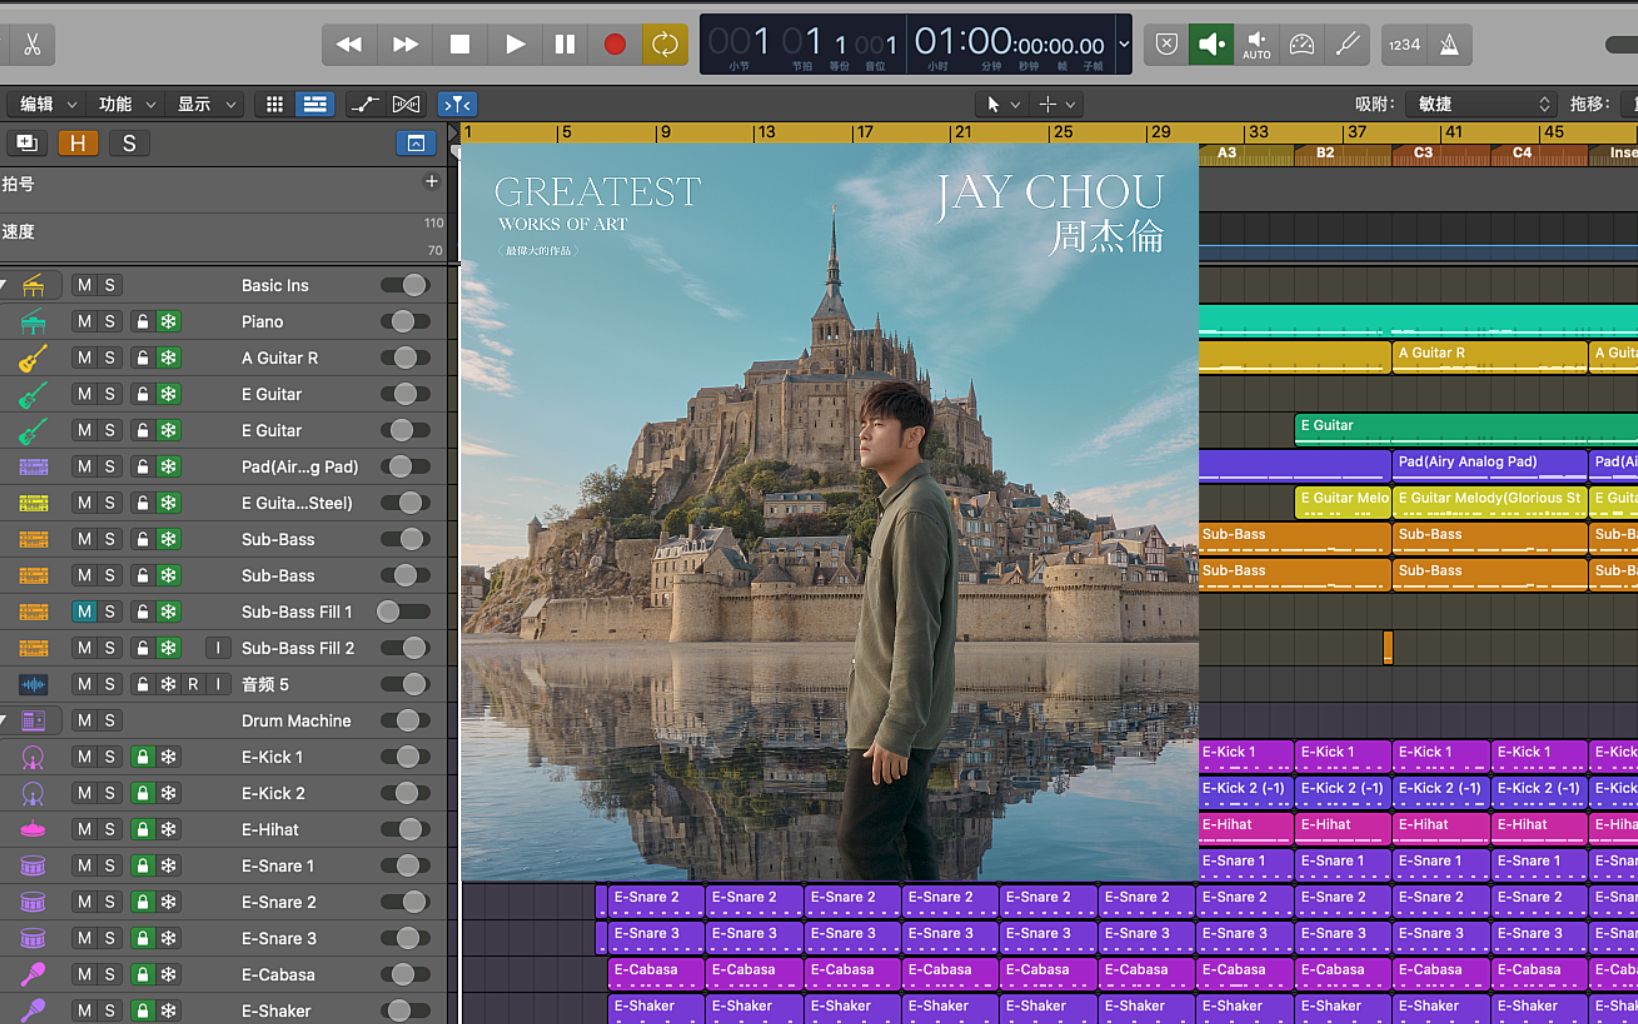This screenshot has height=1024, width=1638.
Task: Add a time signature with the plus button
Action: (431, 181)
